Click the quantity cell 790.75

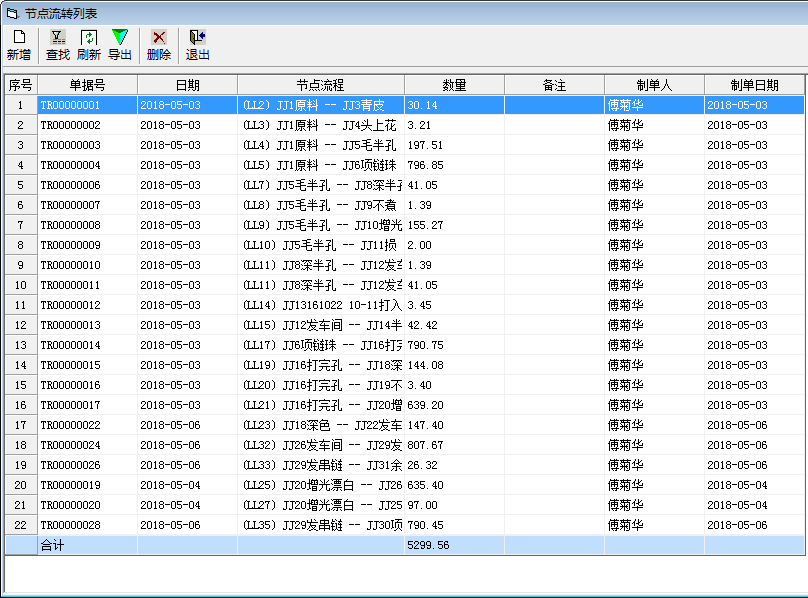tap(454, 345)
